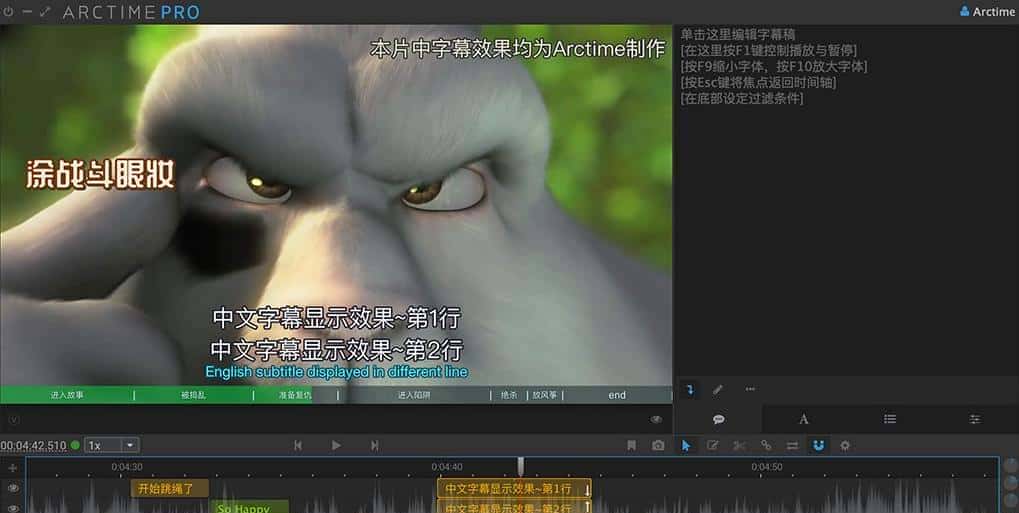The height and width of the screenshot is (513, 1019).
Task: Add a track with plus icon
Action: 12,467
